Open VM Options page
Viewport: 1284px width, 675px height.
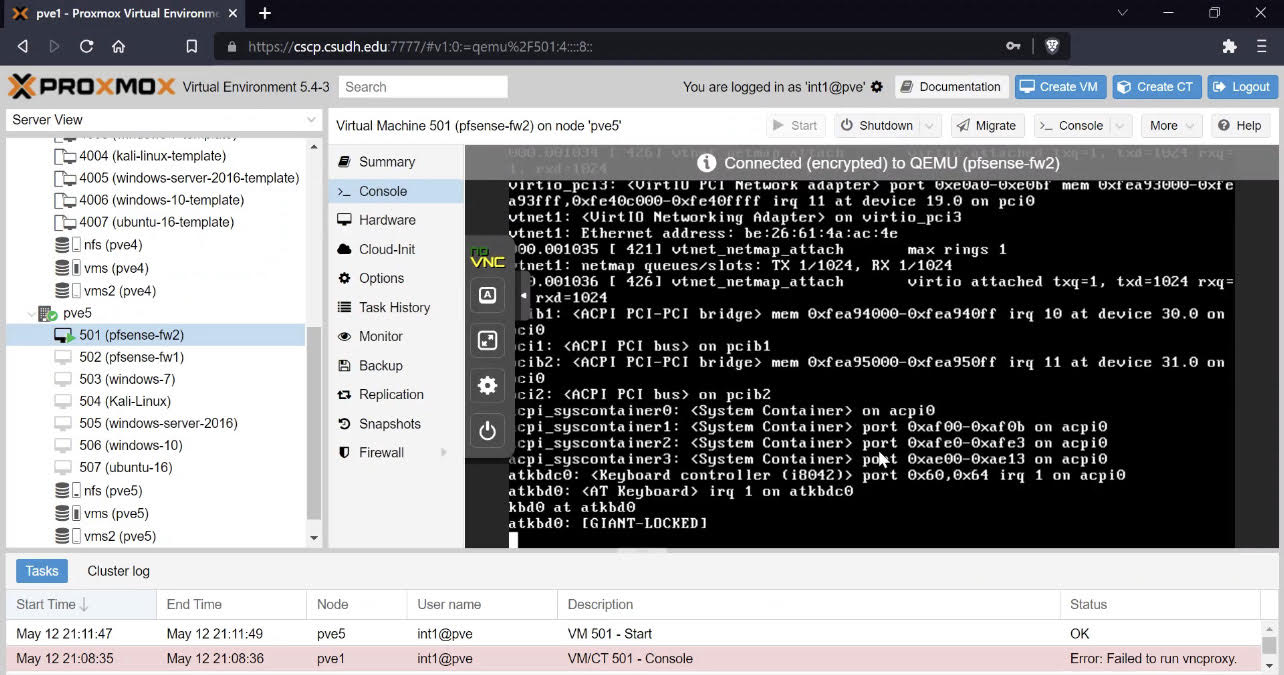tap(396, 278)
